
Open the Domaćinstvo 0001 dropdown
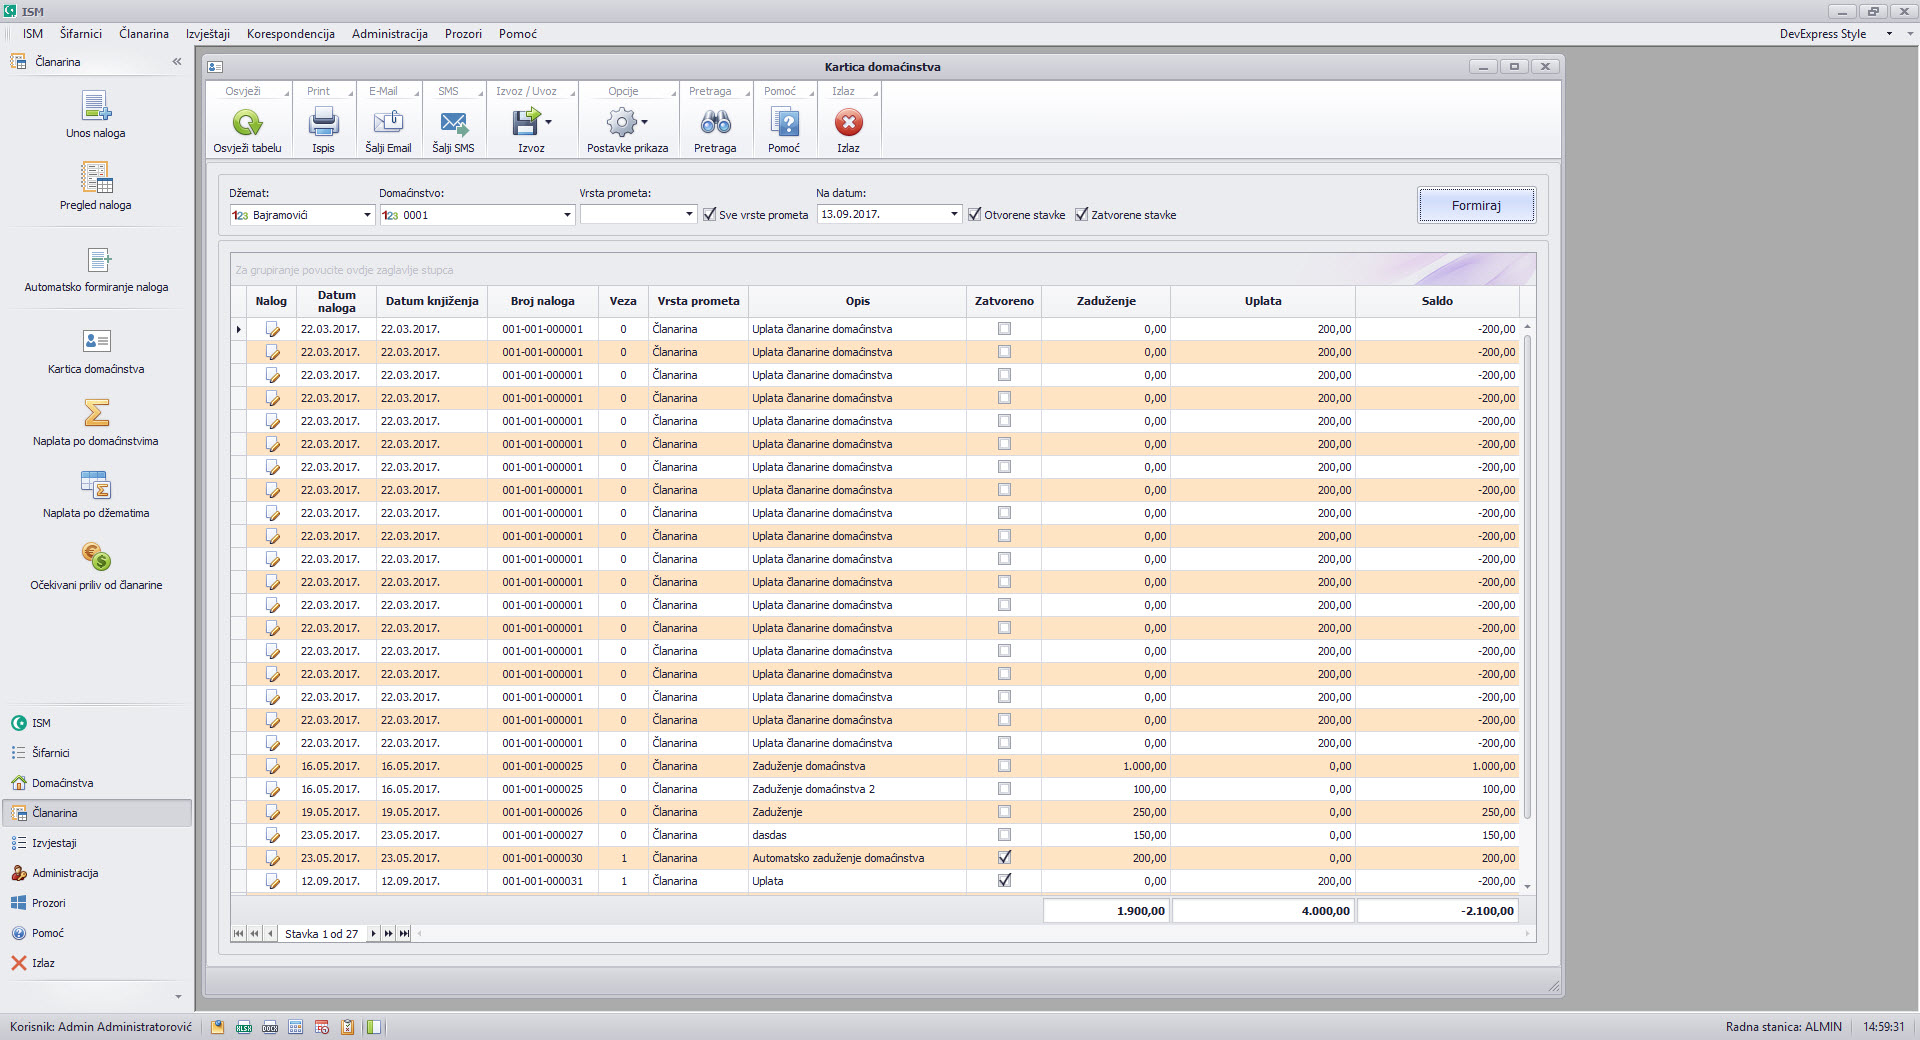567,215
